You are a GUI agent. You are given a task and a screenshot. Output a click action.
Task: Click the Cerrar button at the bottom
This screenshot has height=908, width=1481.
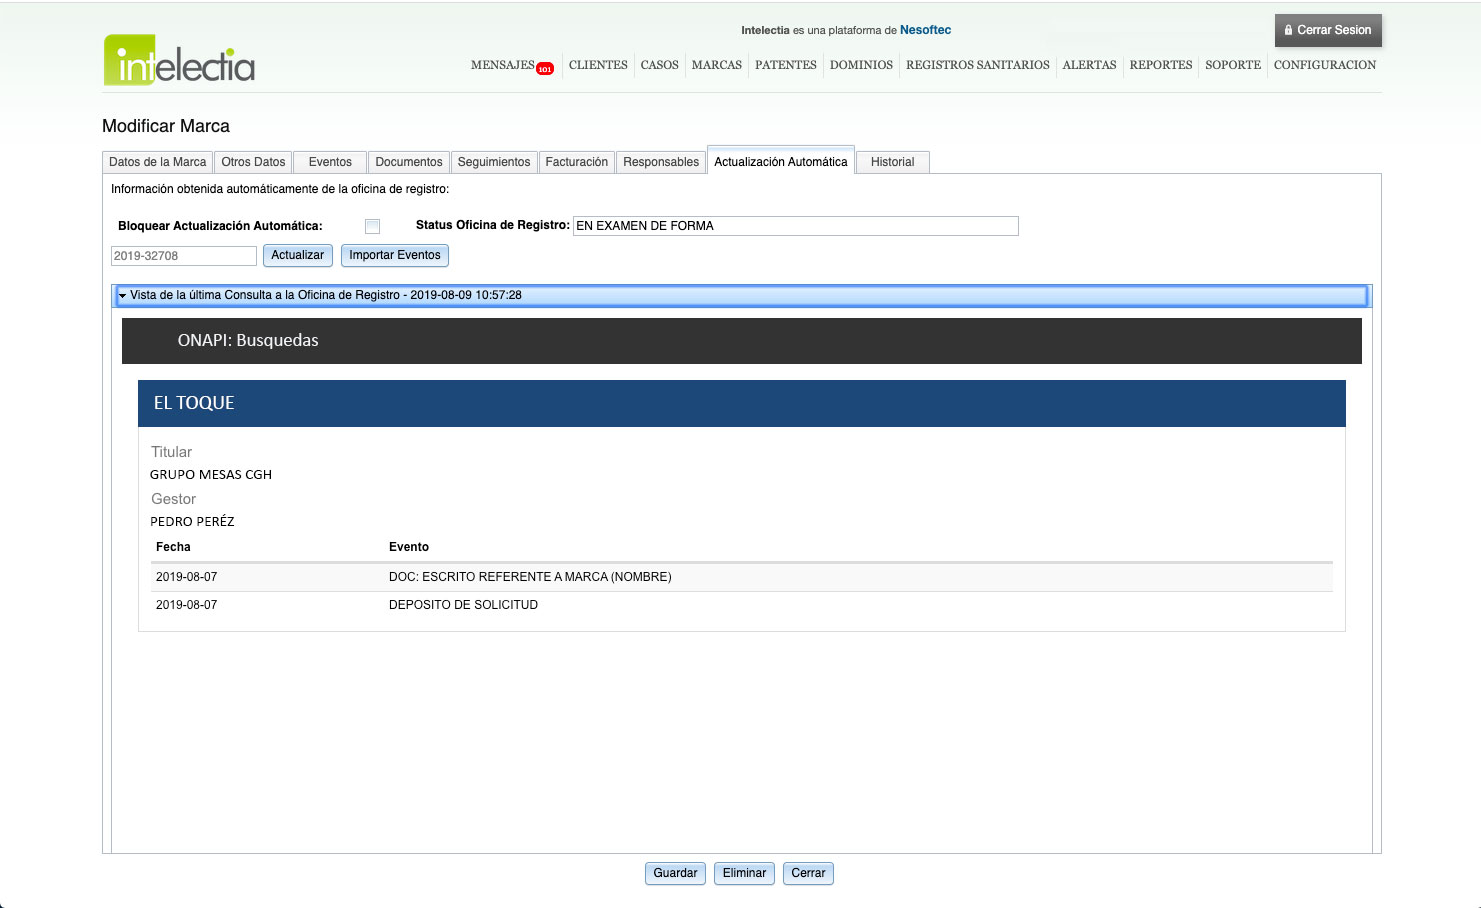(x=808, y=873)
